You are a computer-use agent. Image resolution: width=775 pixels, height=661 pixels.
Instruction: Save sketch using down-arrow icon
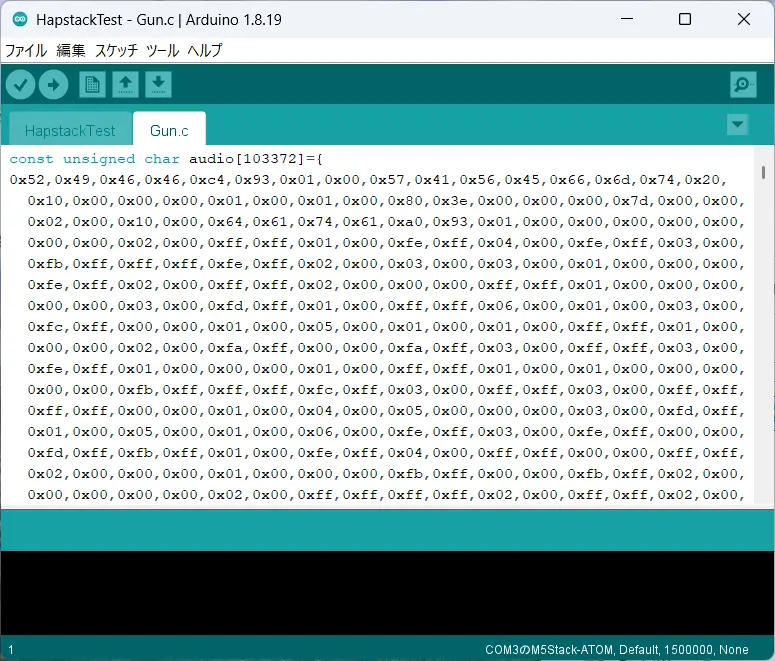[x=158, y=85]
